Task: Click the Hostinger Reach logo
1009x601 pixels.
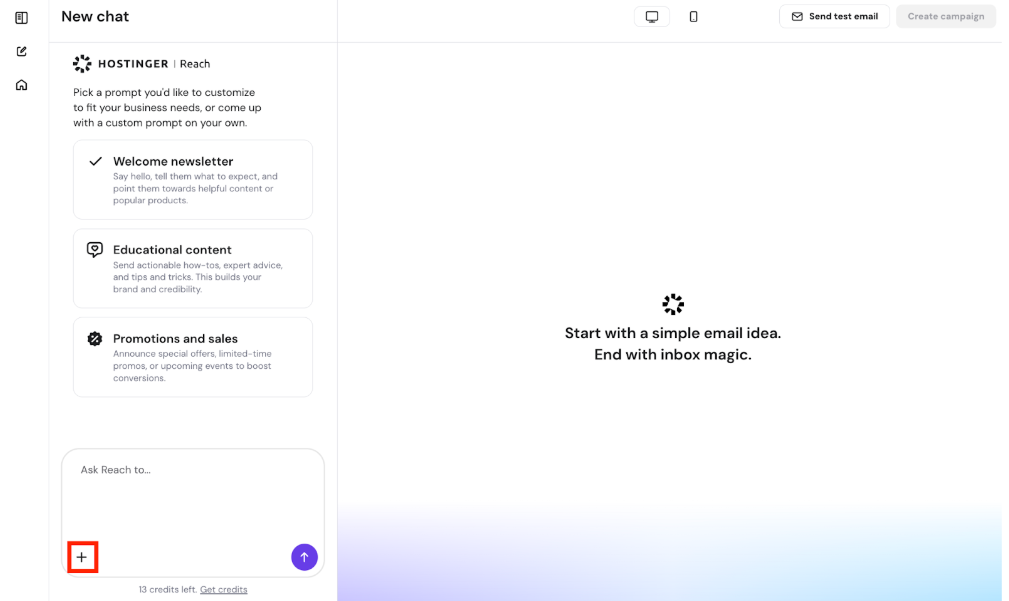Action: (141, 64)
